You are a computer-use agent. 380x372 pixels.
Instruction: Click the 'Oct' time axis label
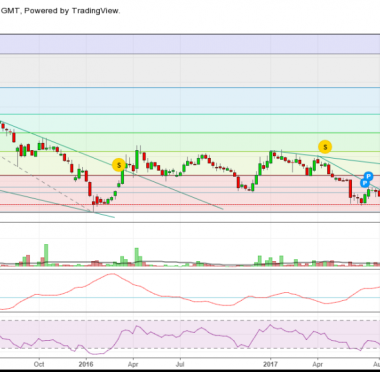point(39,364)
